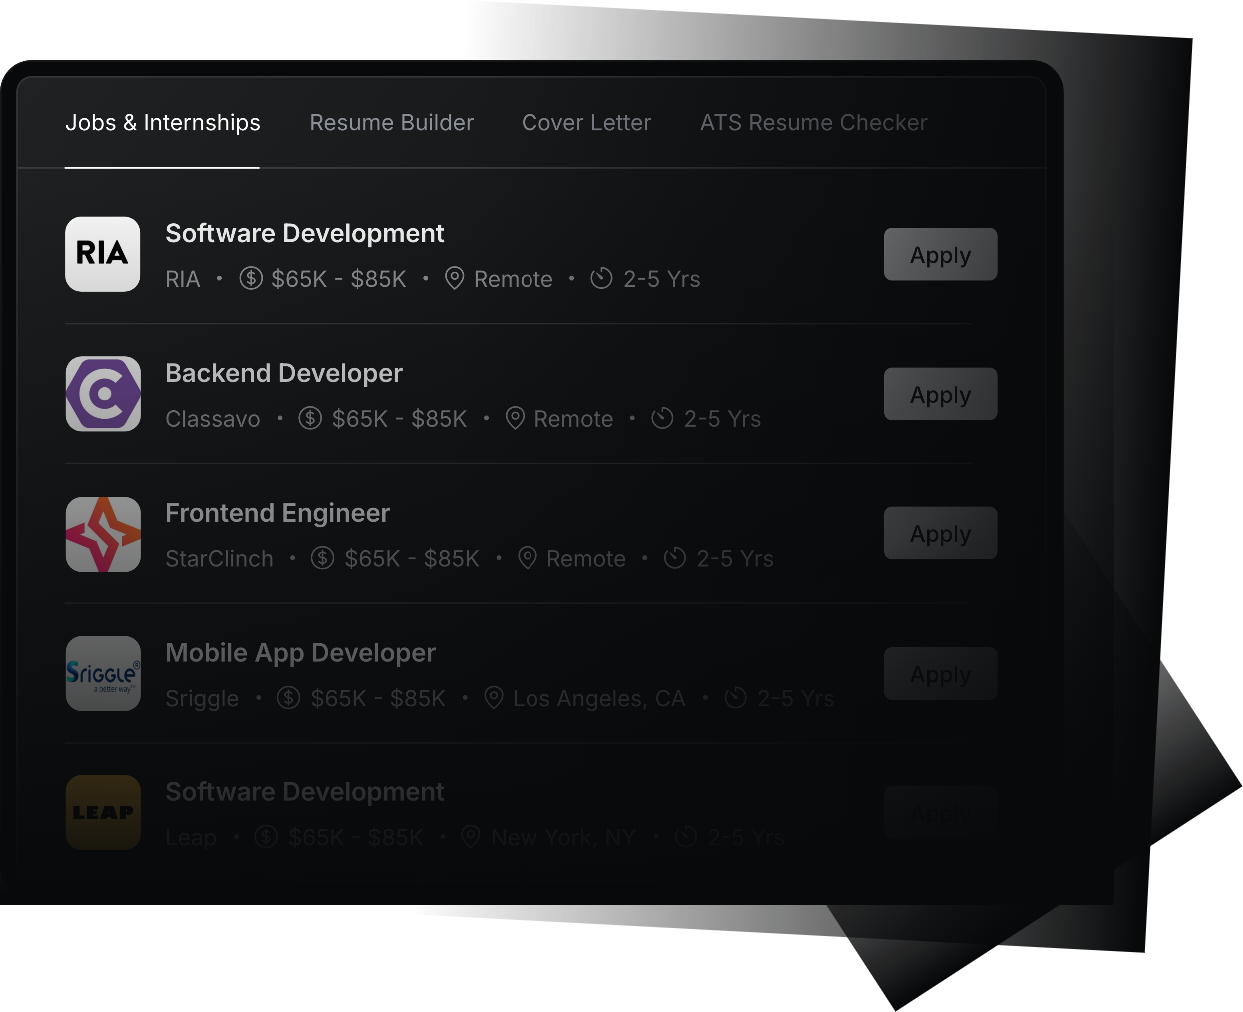The image size is (1243, 1012).
Task: Click the RIA company logo
Action: pyautogui.click(x=103, y=254)
